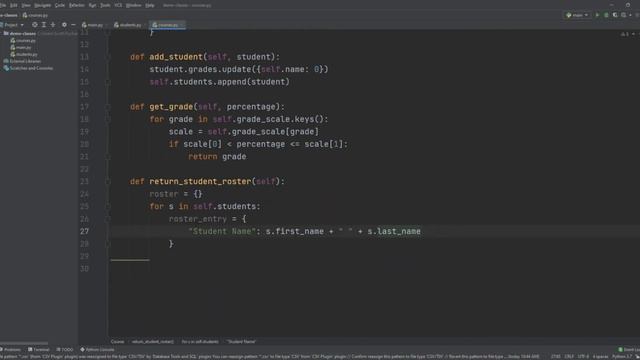The image size is (640, 360).
Task: Open courses.py in the project tree
Action: (x=23, y=40)
